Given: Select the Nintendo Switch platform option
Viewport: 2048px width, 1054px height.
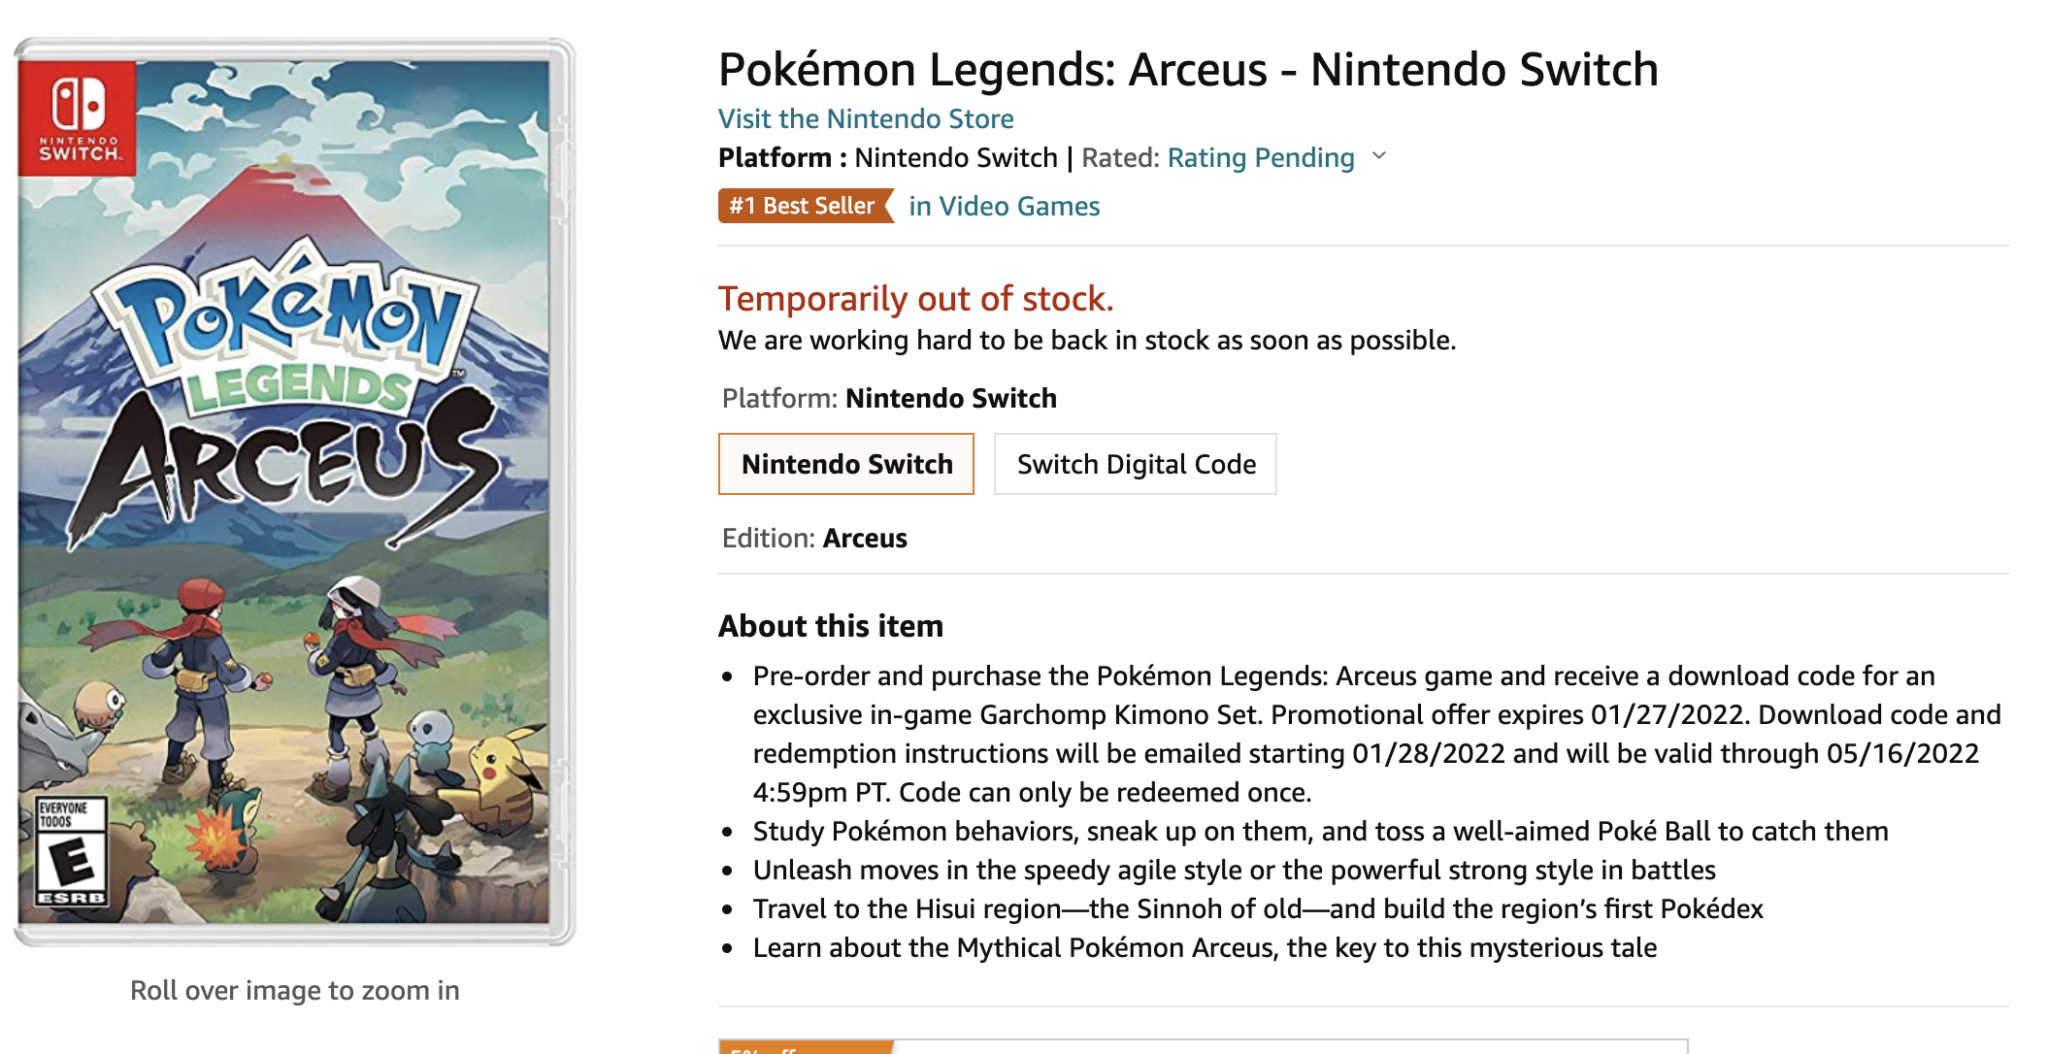Looking at the screenshot, I should coord(846,463).
